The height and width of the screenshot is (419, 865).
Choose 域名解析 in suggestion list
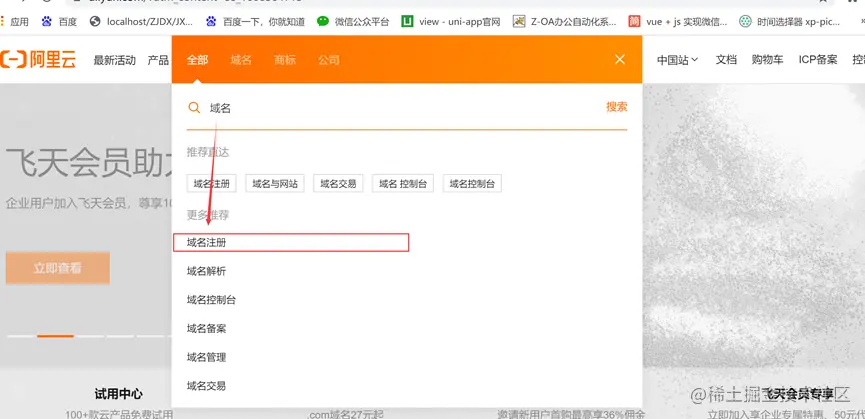[206, 271]
